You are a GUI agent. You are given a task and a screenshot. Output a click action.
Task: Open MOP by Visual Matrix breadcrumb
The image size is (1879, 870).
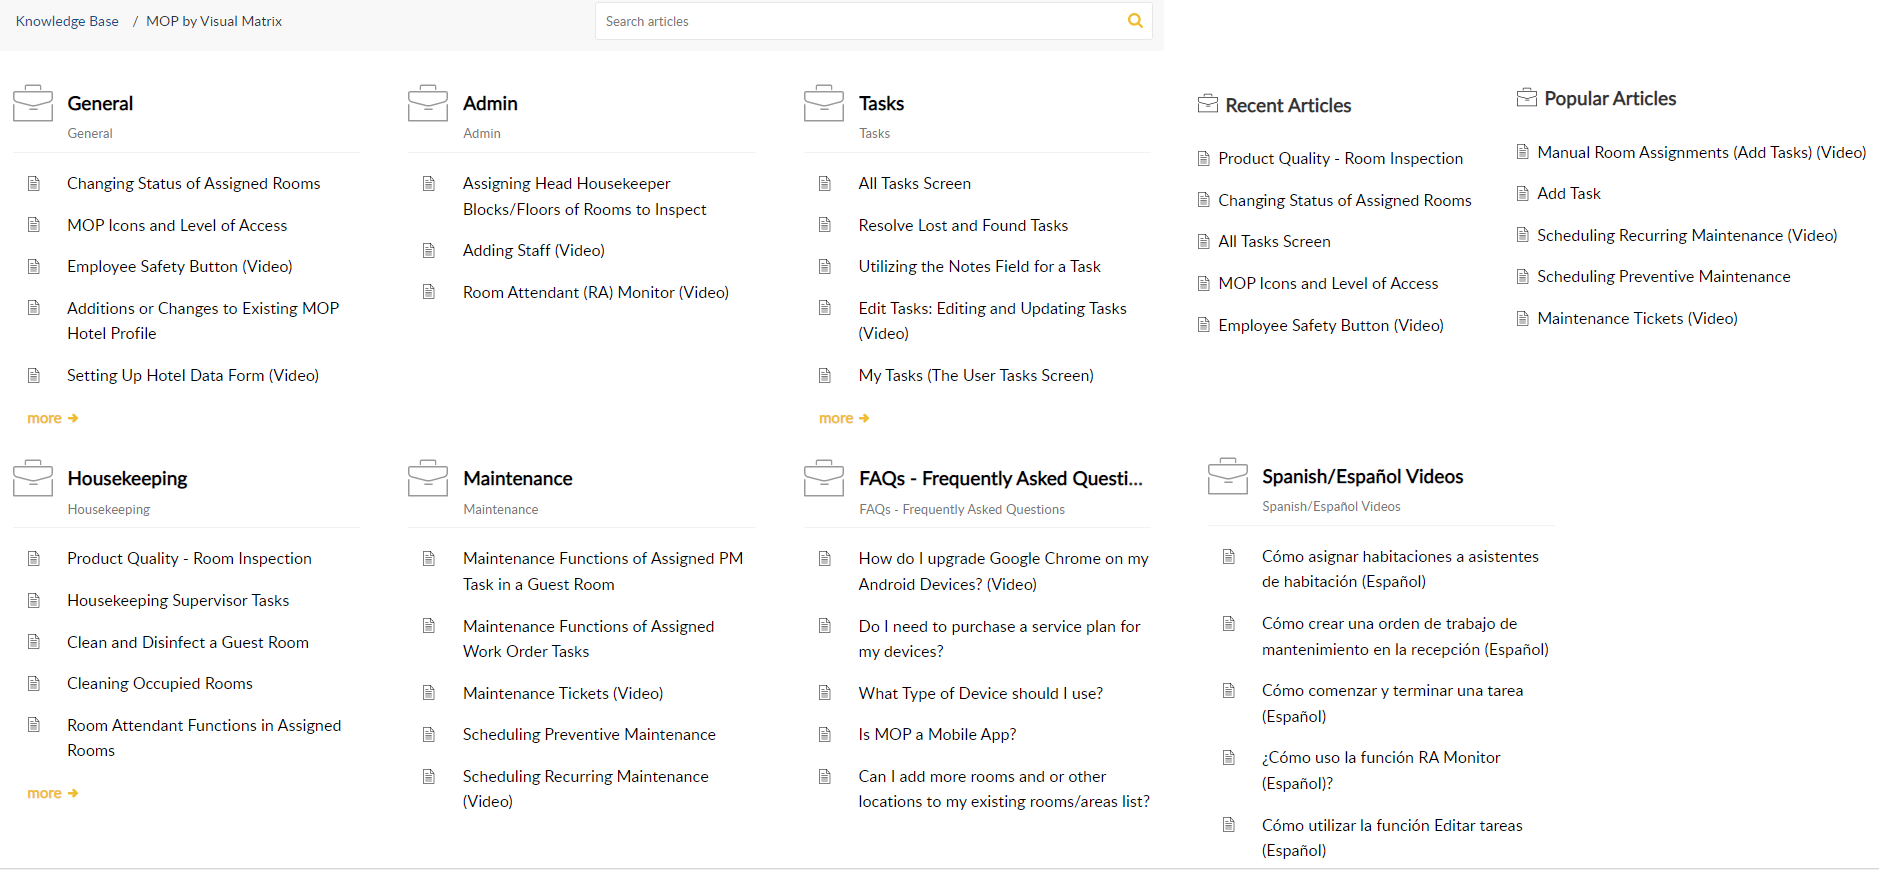[x=214, y=21]
